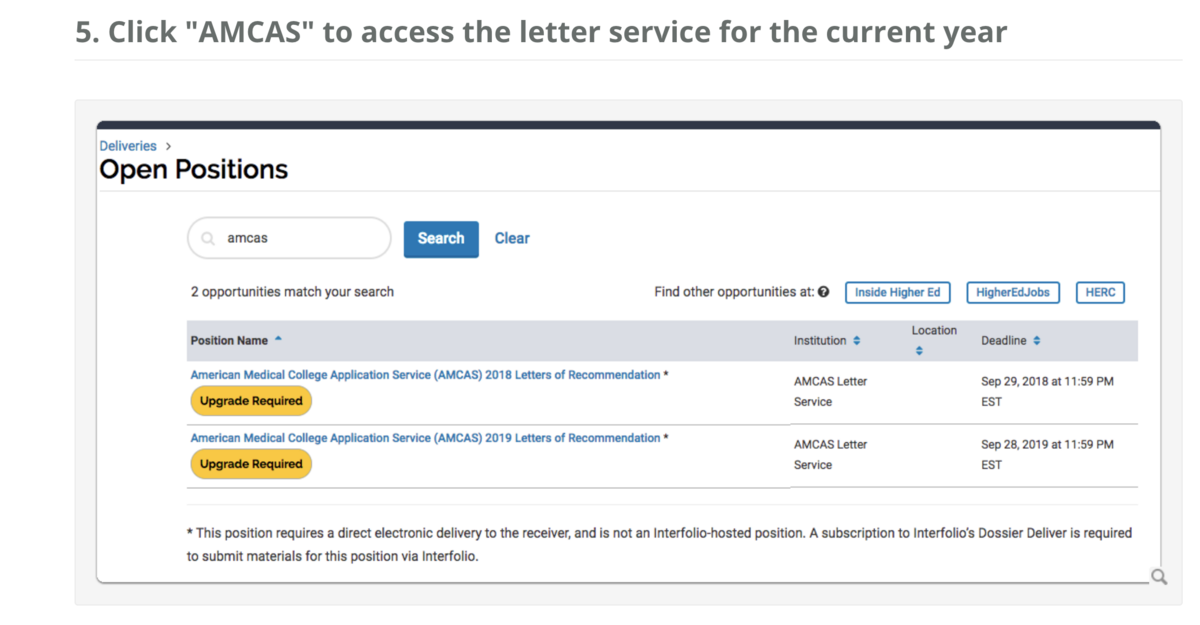Click Upgrade Required under the 2018 position
Screen dimensions: 1200x625
click(251, 401)
